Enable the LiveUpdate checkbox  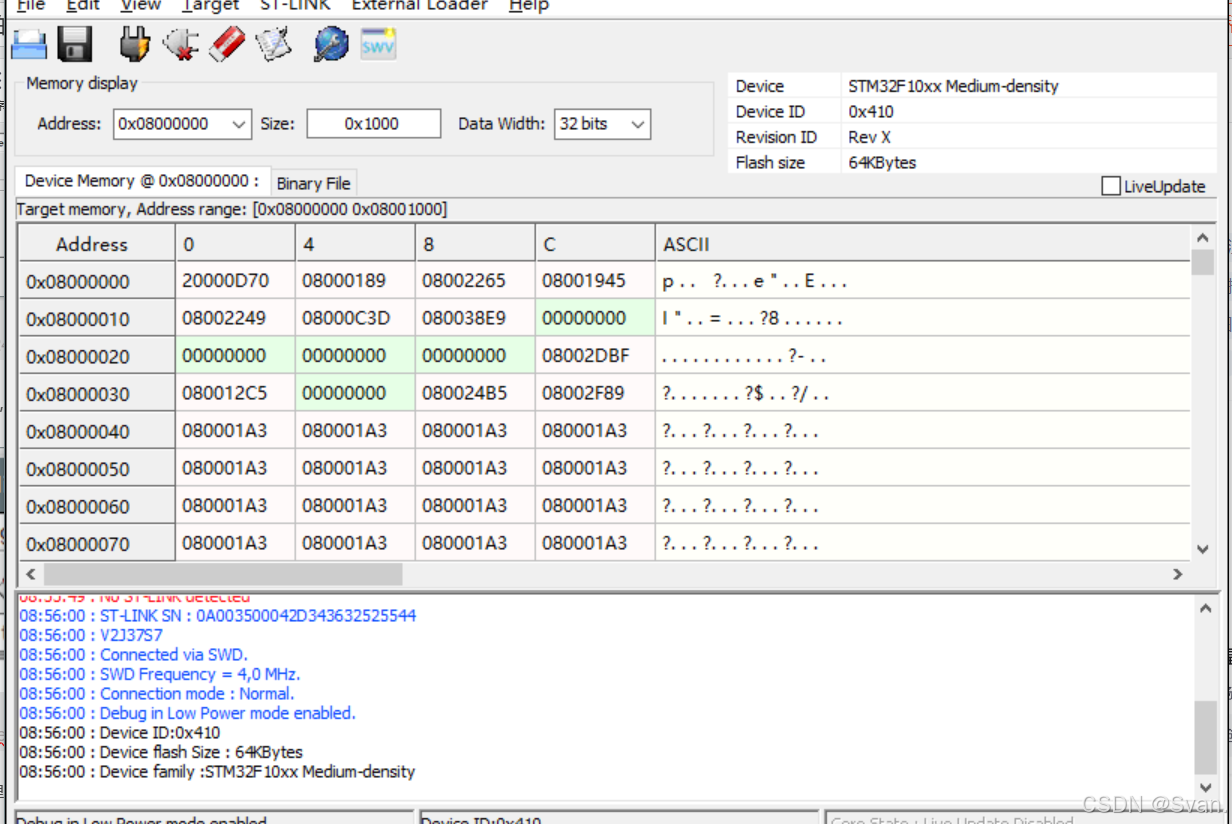coord(1110,186)
